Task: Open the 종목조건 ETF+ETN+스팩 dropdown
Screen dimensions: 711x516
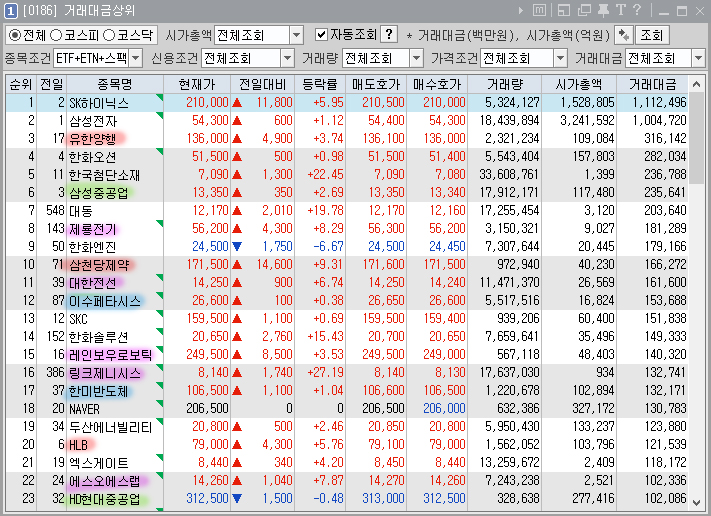Action: point(136,58)
